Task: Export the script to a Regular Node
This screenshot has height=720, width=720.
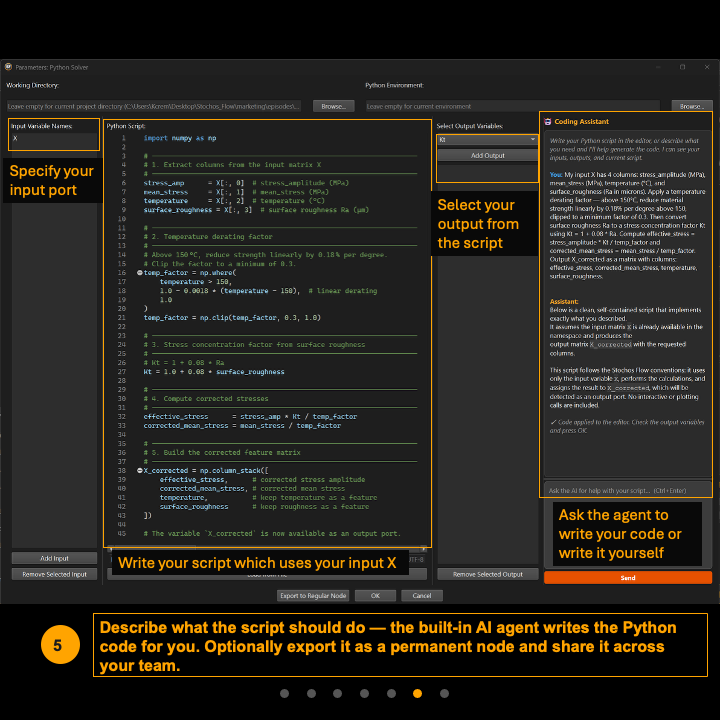Action: click(x=314, y=595)
